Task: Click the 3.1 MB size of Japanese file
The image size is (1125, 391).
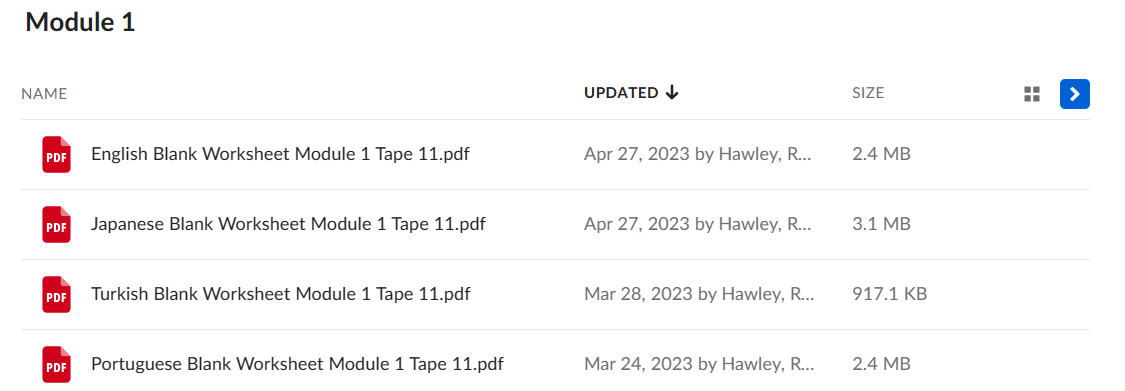Action: pos(881,225)
